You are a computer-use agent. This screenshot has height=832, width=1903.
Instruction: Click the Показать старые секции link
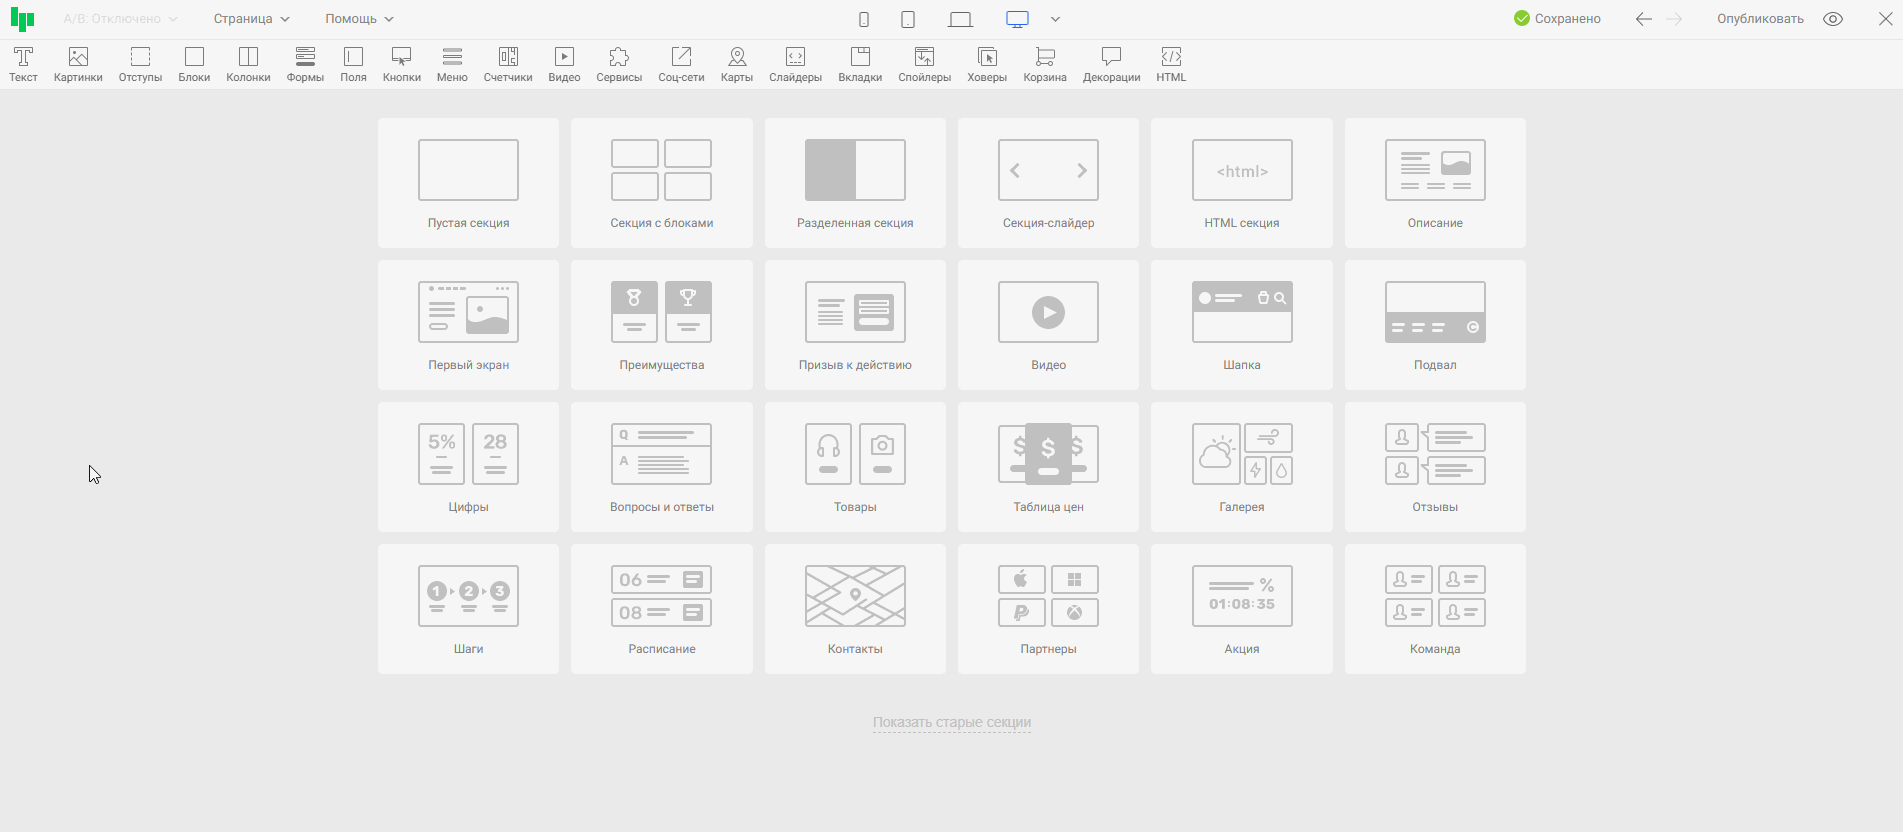coord(951,722)
